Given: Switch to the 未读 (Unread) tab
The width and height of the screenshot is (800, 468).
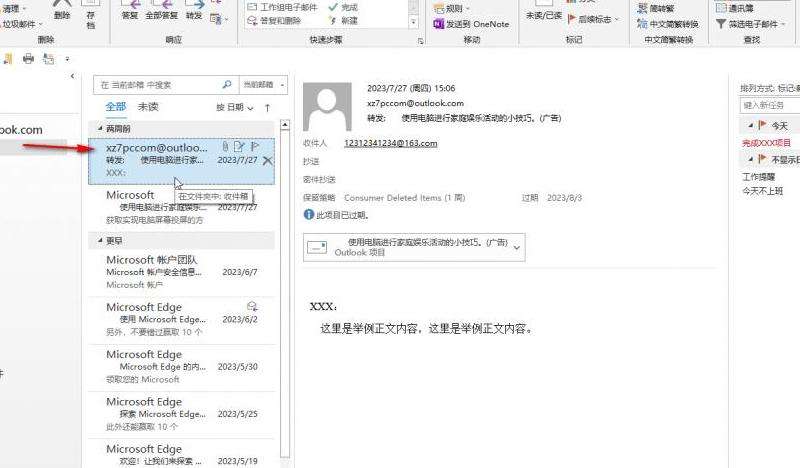Looking at the screenshot, I should [148, 107].
